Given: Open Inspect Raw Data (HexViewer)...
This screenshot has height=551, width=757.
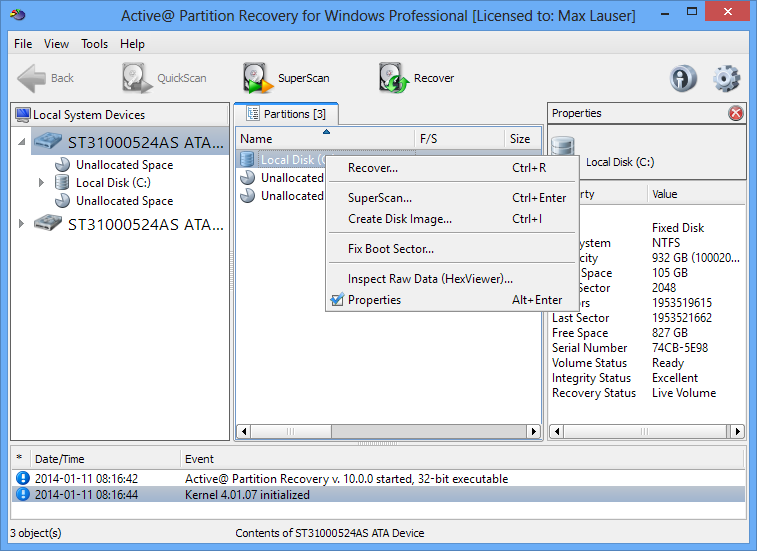Looking at the screenshot, I should point(452,279).
